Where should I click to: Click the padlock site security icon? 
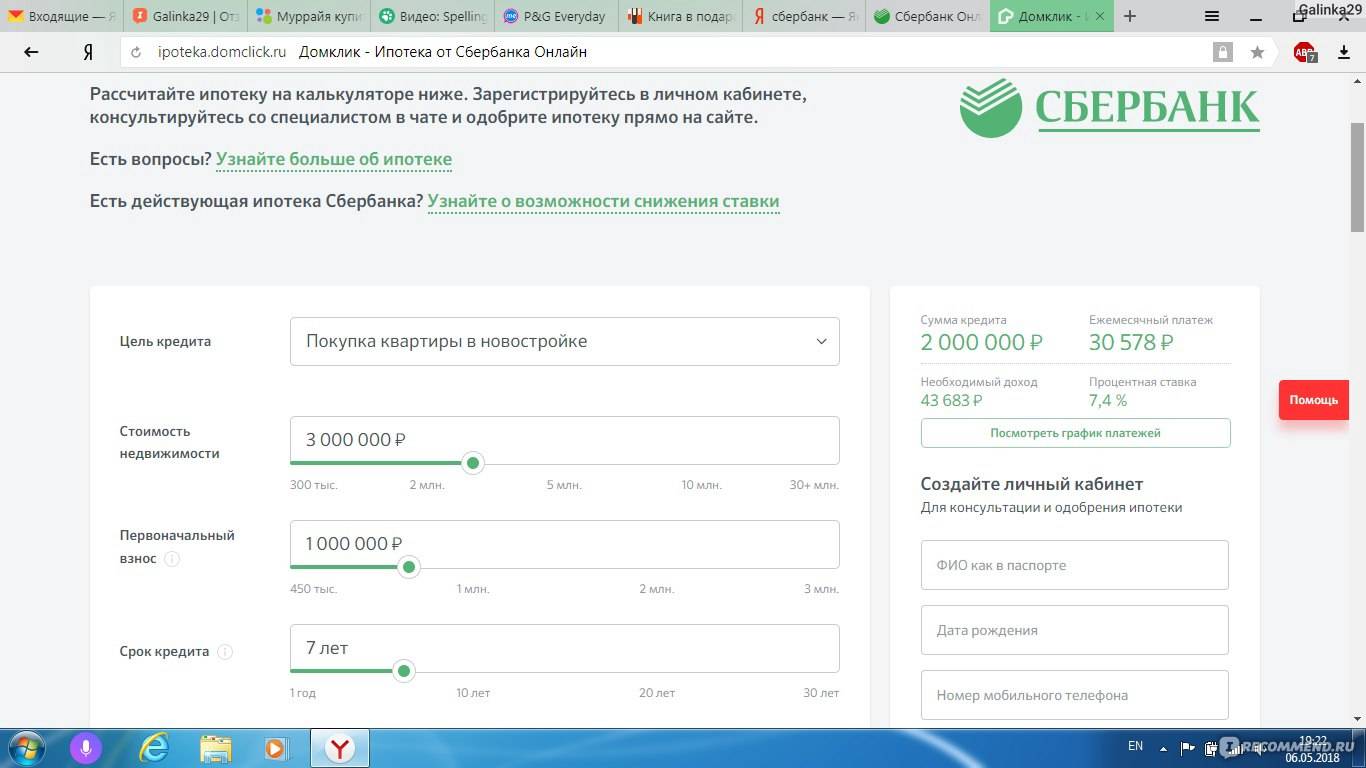(1222, 52)
